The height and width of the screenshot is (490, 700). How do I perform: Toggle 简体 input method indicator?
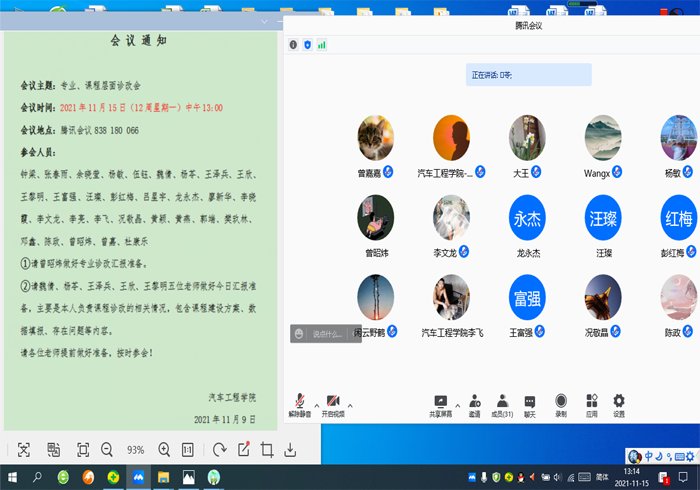coord(602,478)
